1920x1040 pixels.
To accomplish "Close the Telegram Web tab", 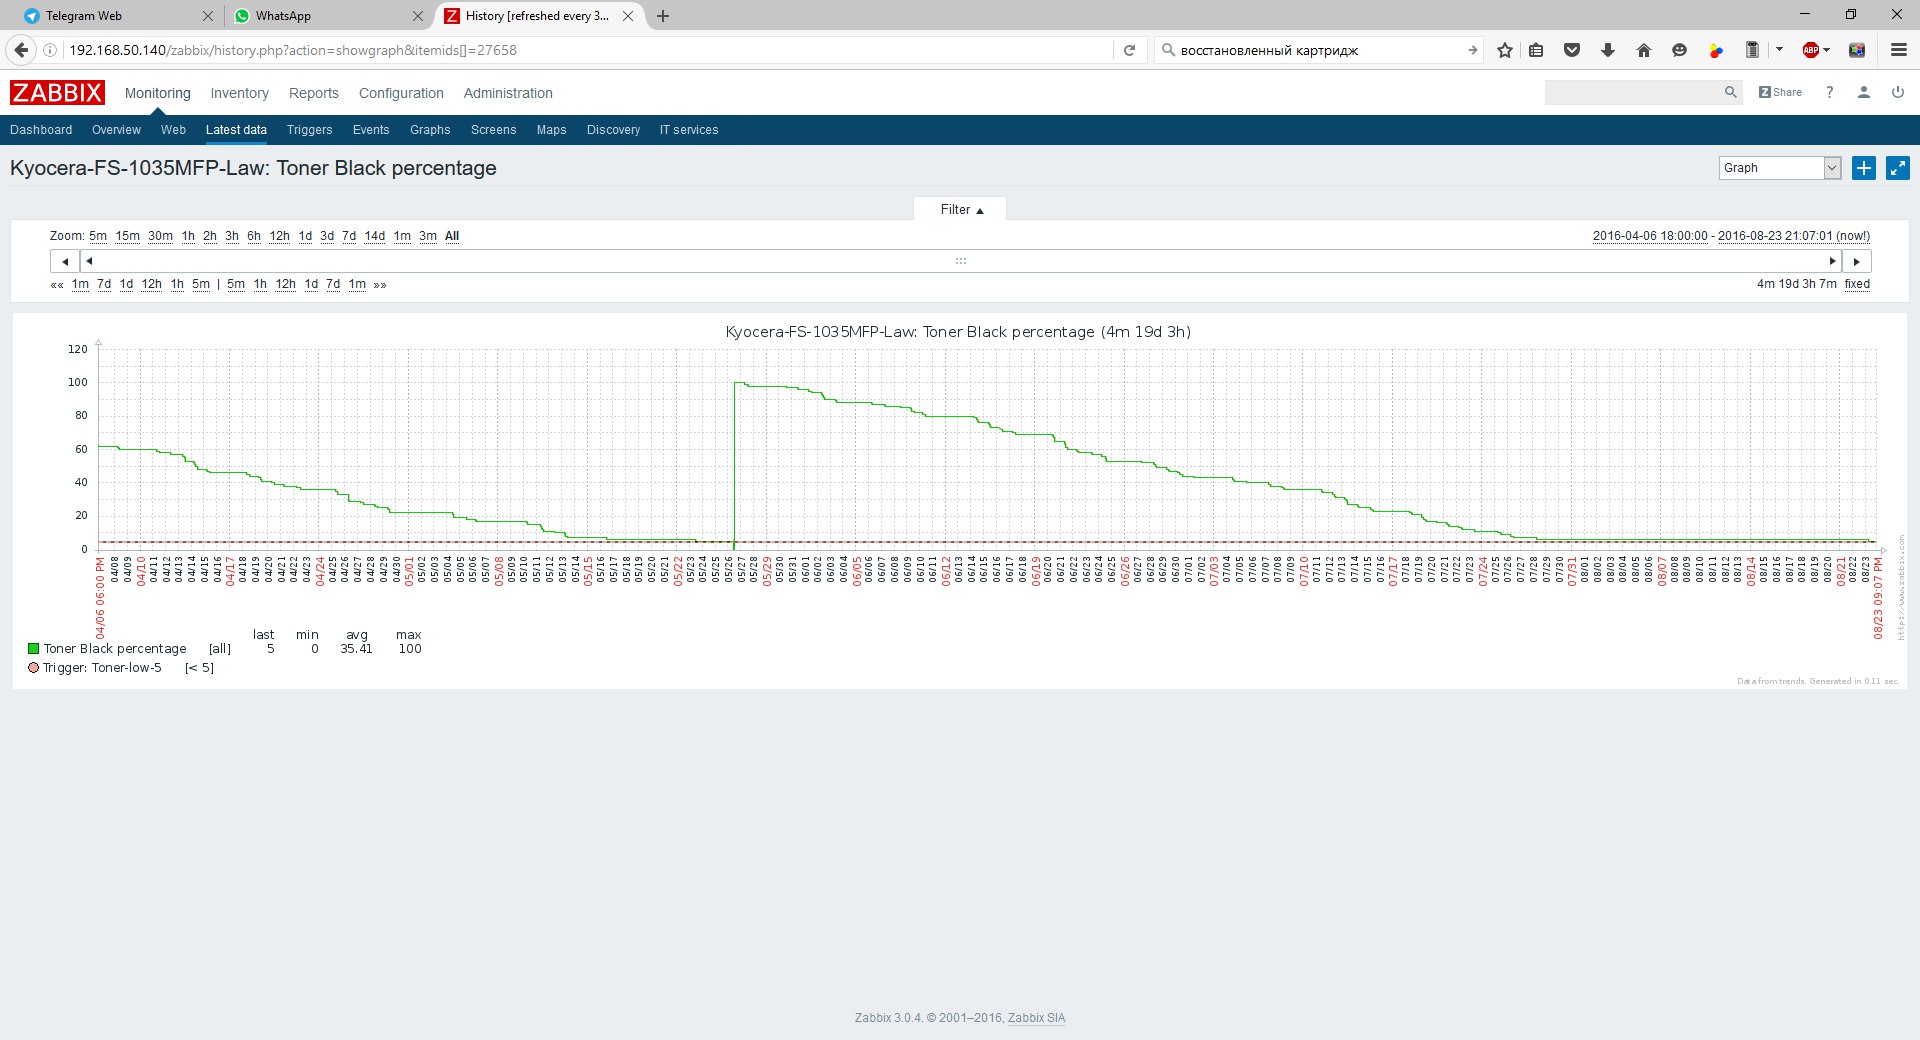I will click(x=208, y=16).
